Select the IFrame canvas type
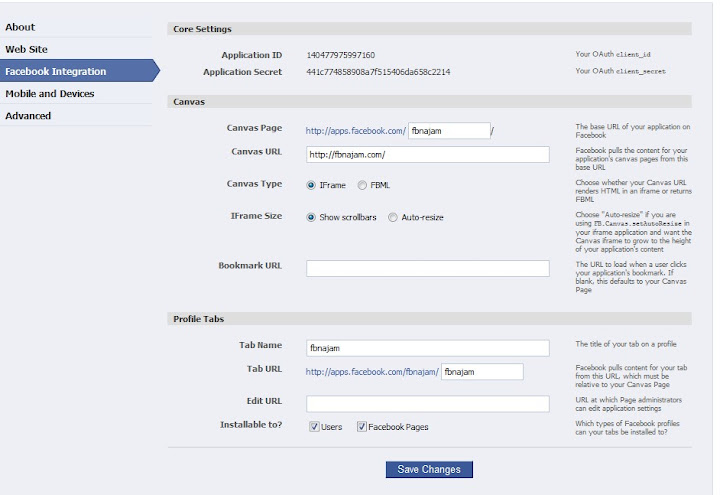Viewport: 720px width, 495px height. [311, 185]
